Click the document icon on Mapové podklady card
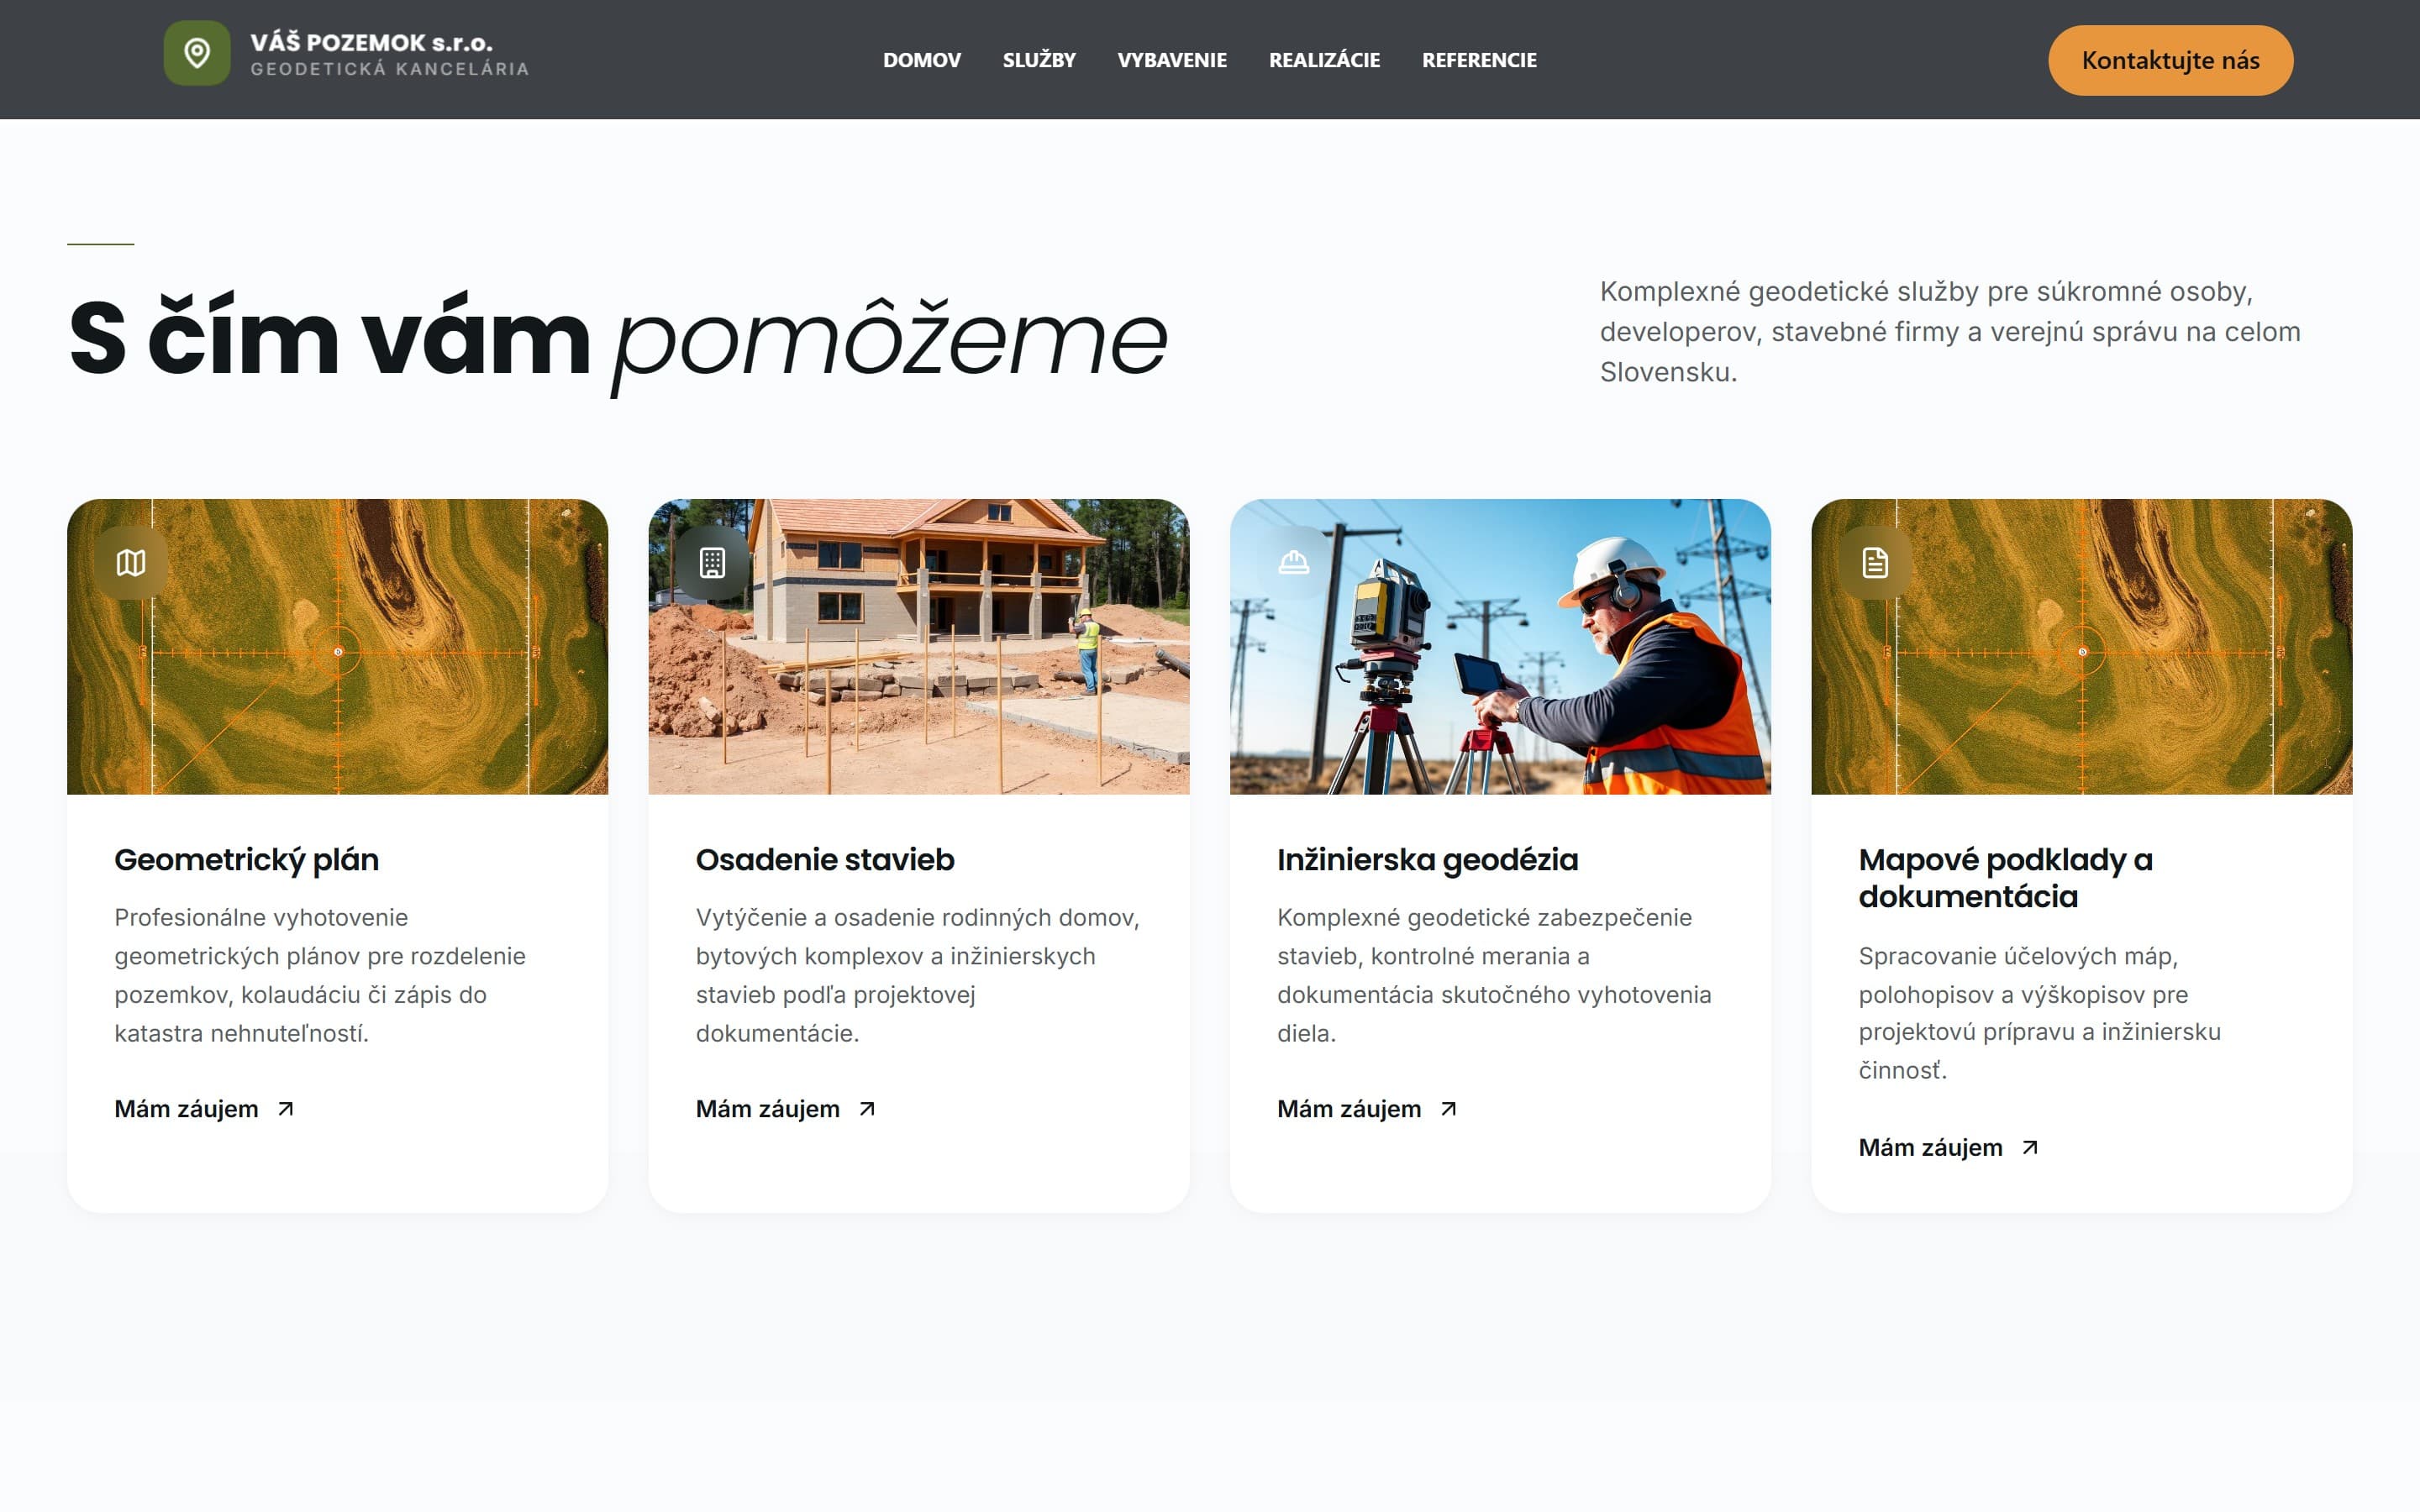The width and height of the screenshot is (2420, 1512). 1875,563
